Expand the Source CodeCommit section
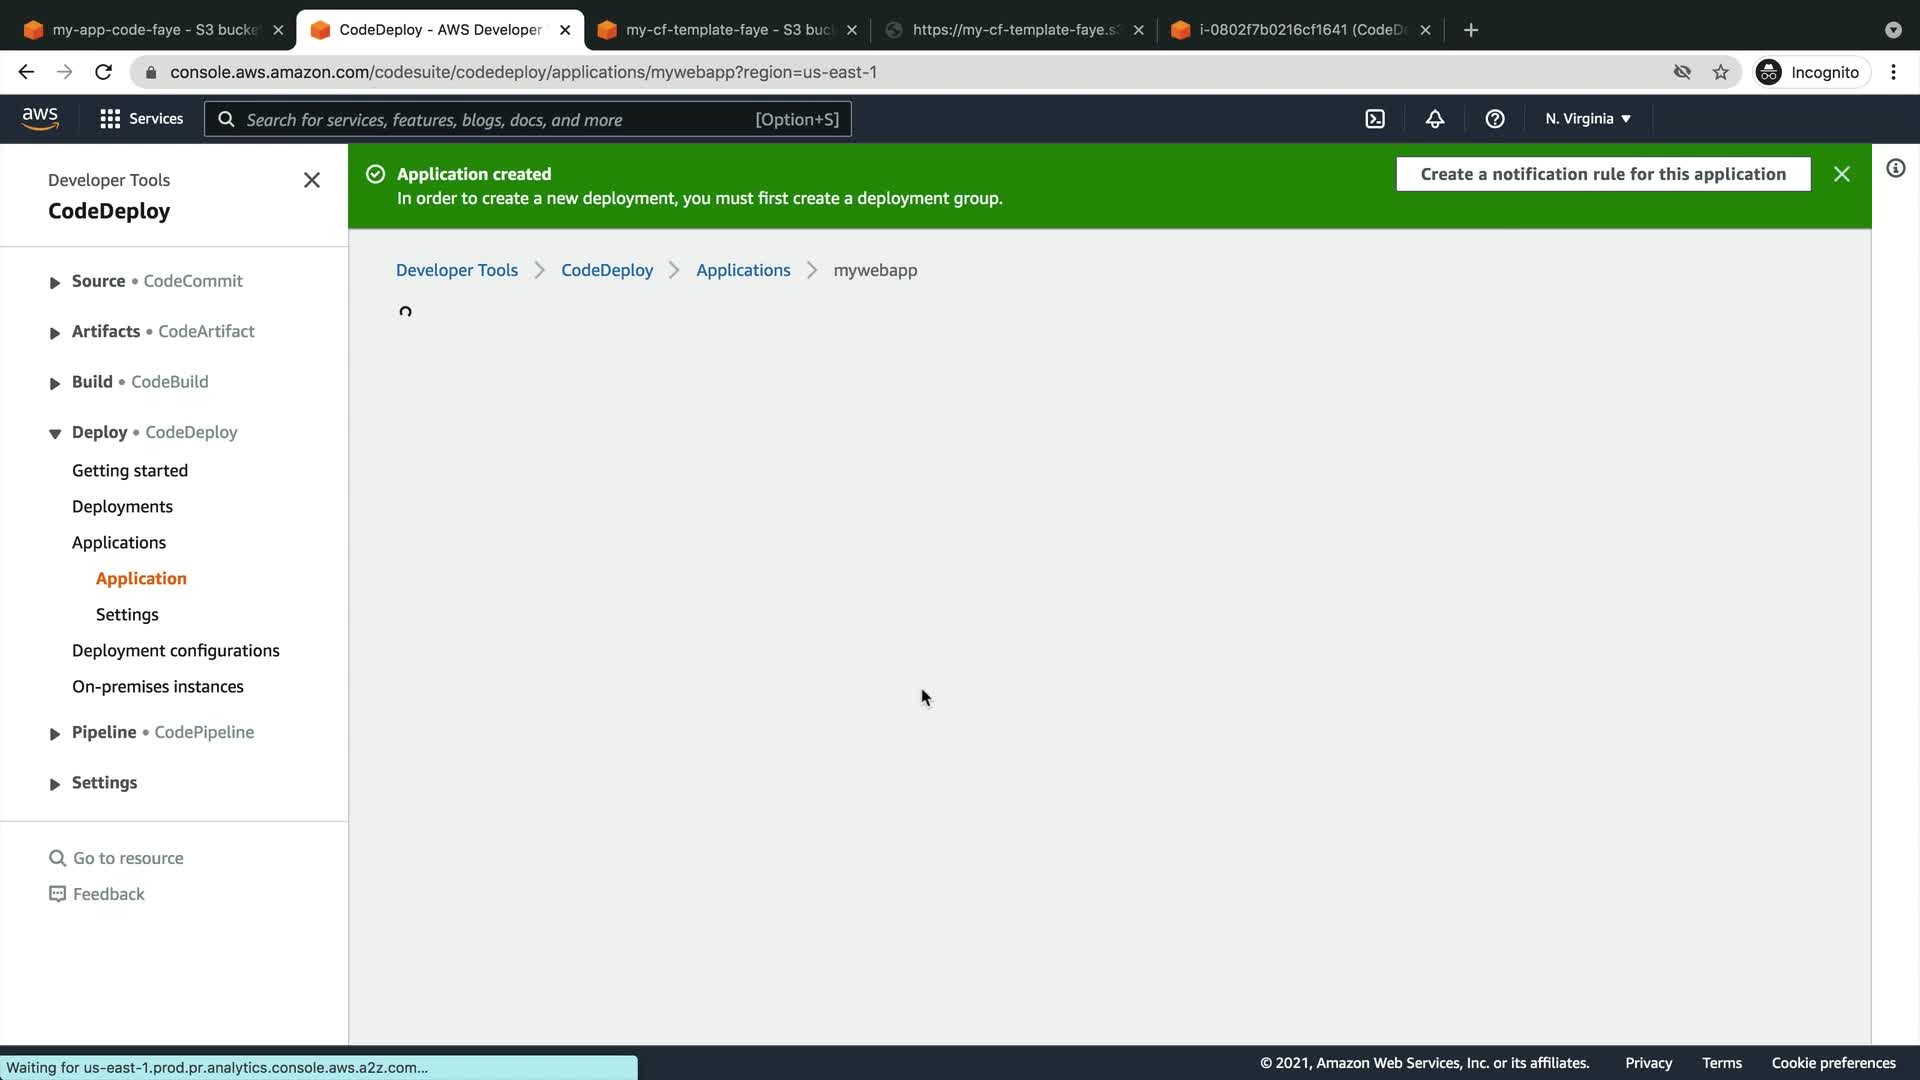1920x1080 pixels. (55, 283)
